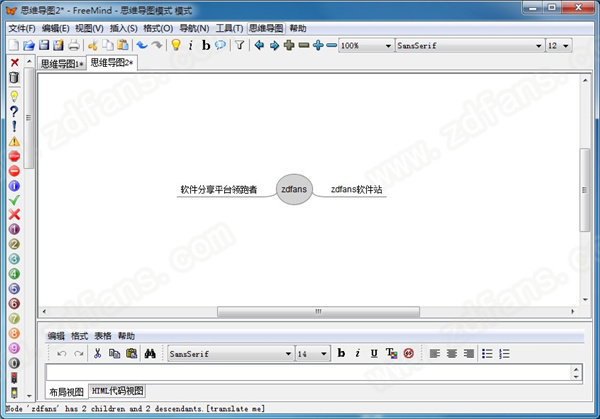Viewport: 600px width, 419px height.
Task: Add the priority 5 icon
Action: (14, 289)
